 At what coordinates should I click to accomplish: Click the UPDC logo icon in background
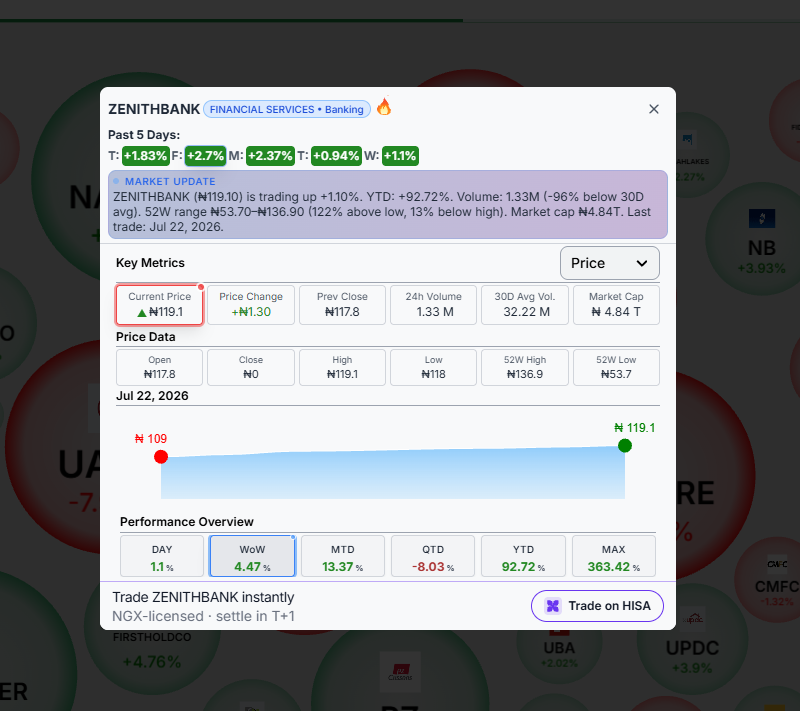click(x=692, y=619)
